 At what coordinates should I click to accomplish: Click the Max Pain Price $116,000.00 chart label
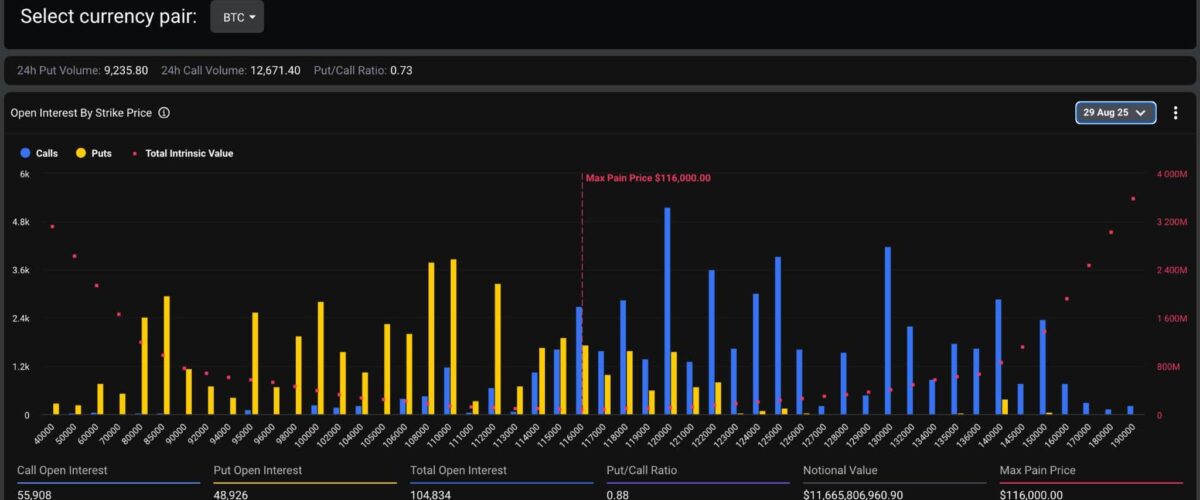click(648, 178)
